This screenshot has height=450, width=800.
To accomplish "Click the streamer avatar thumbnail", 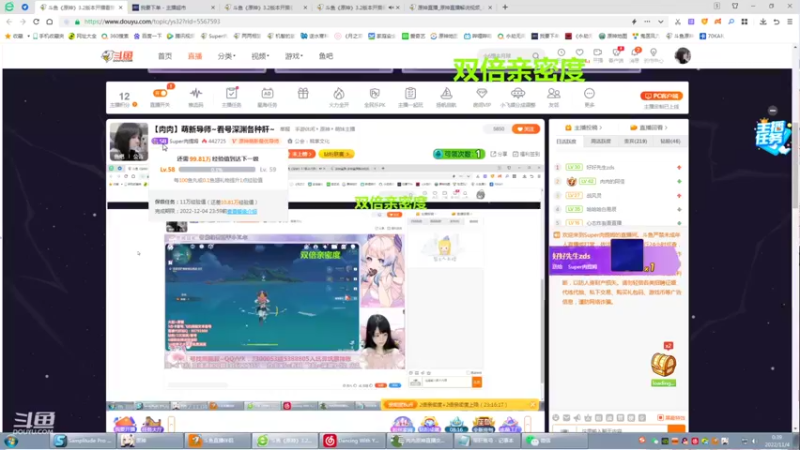I will pos(129,141).
